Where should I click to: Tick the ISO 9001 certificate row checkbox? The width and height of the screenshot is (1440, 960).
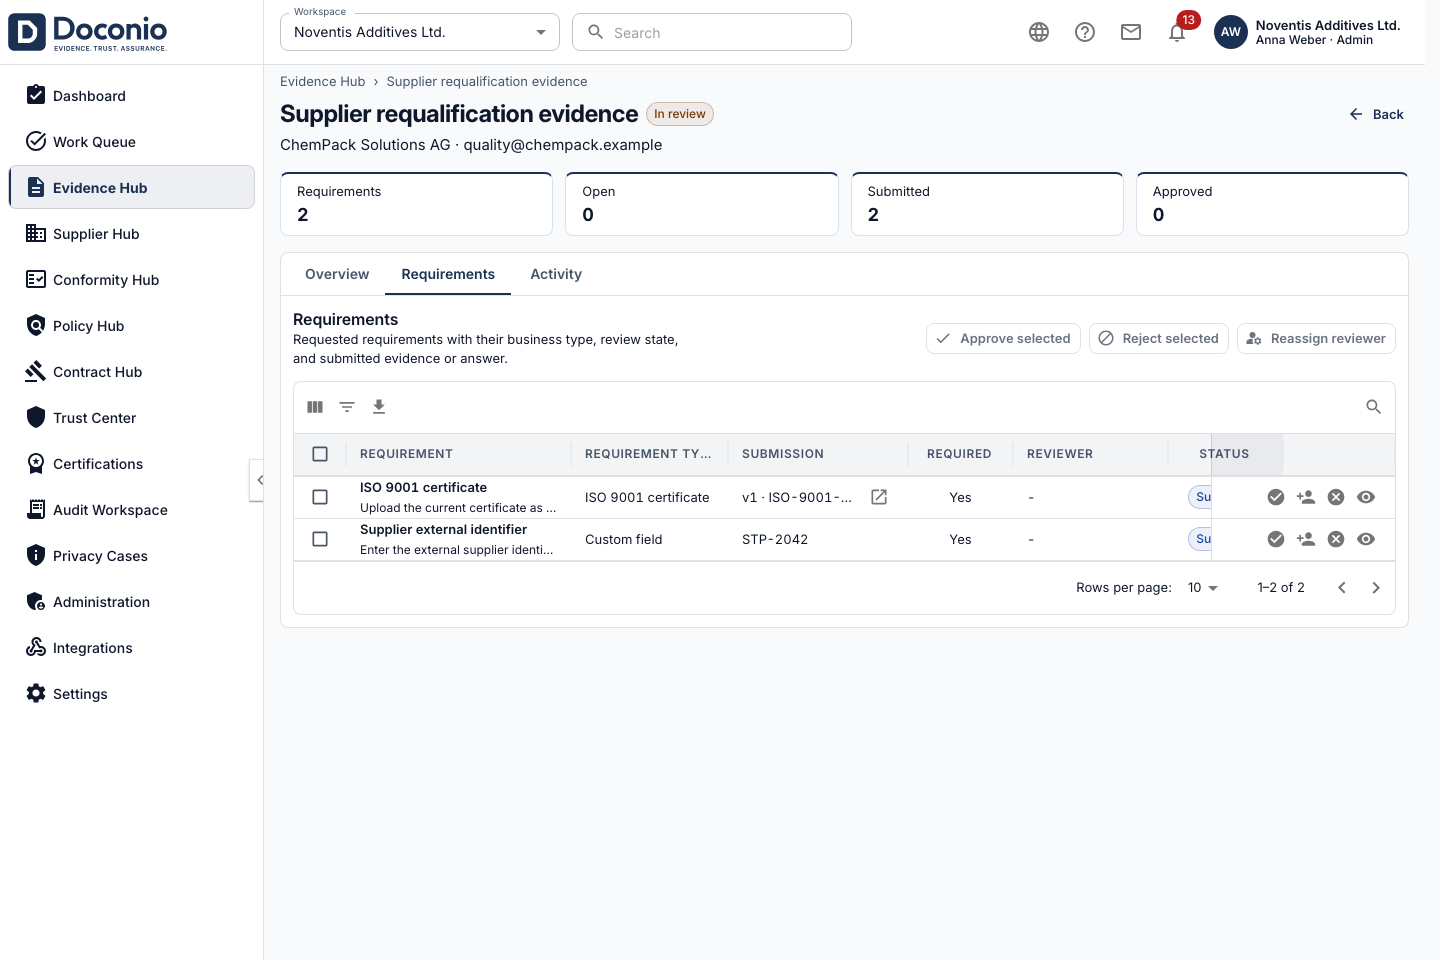[320, 497]
